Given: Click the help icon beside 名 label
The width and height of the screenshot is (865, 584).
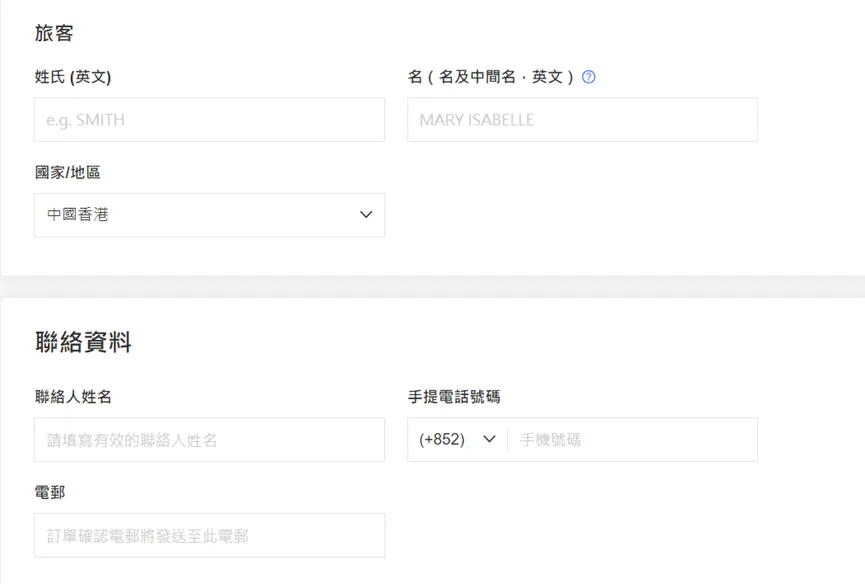Looking at the screenshot, I should [589, 77].
